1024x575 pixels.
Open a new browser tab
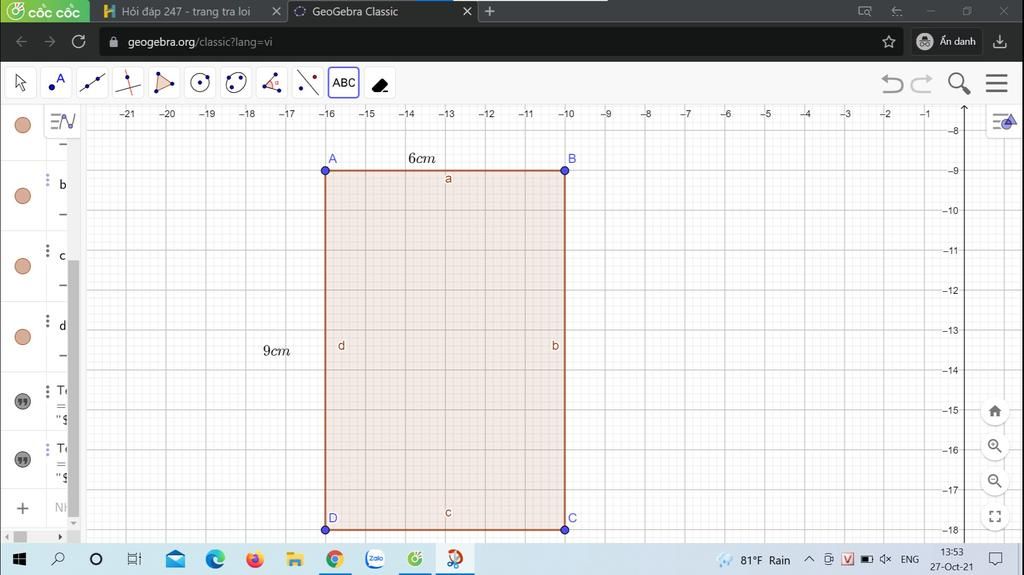[490, 11]
